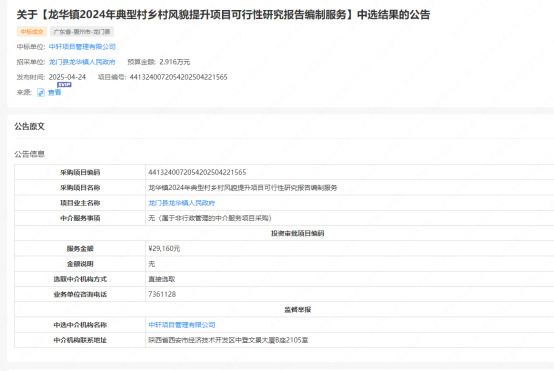Image resolution: width=554 pixels, height=371 pixels.
Task: Click the 中介机构联系地址 label cell
Action: point(80,340)
